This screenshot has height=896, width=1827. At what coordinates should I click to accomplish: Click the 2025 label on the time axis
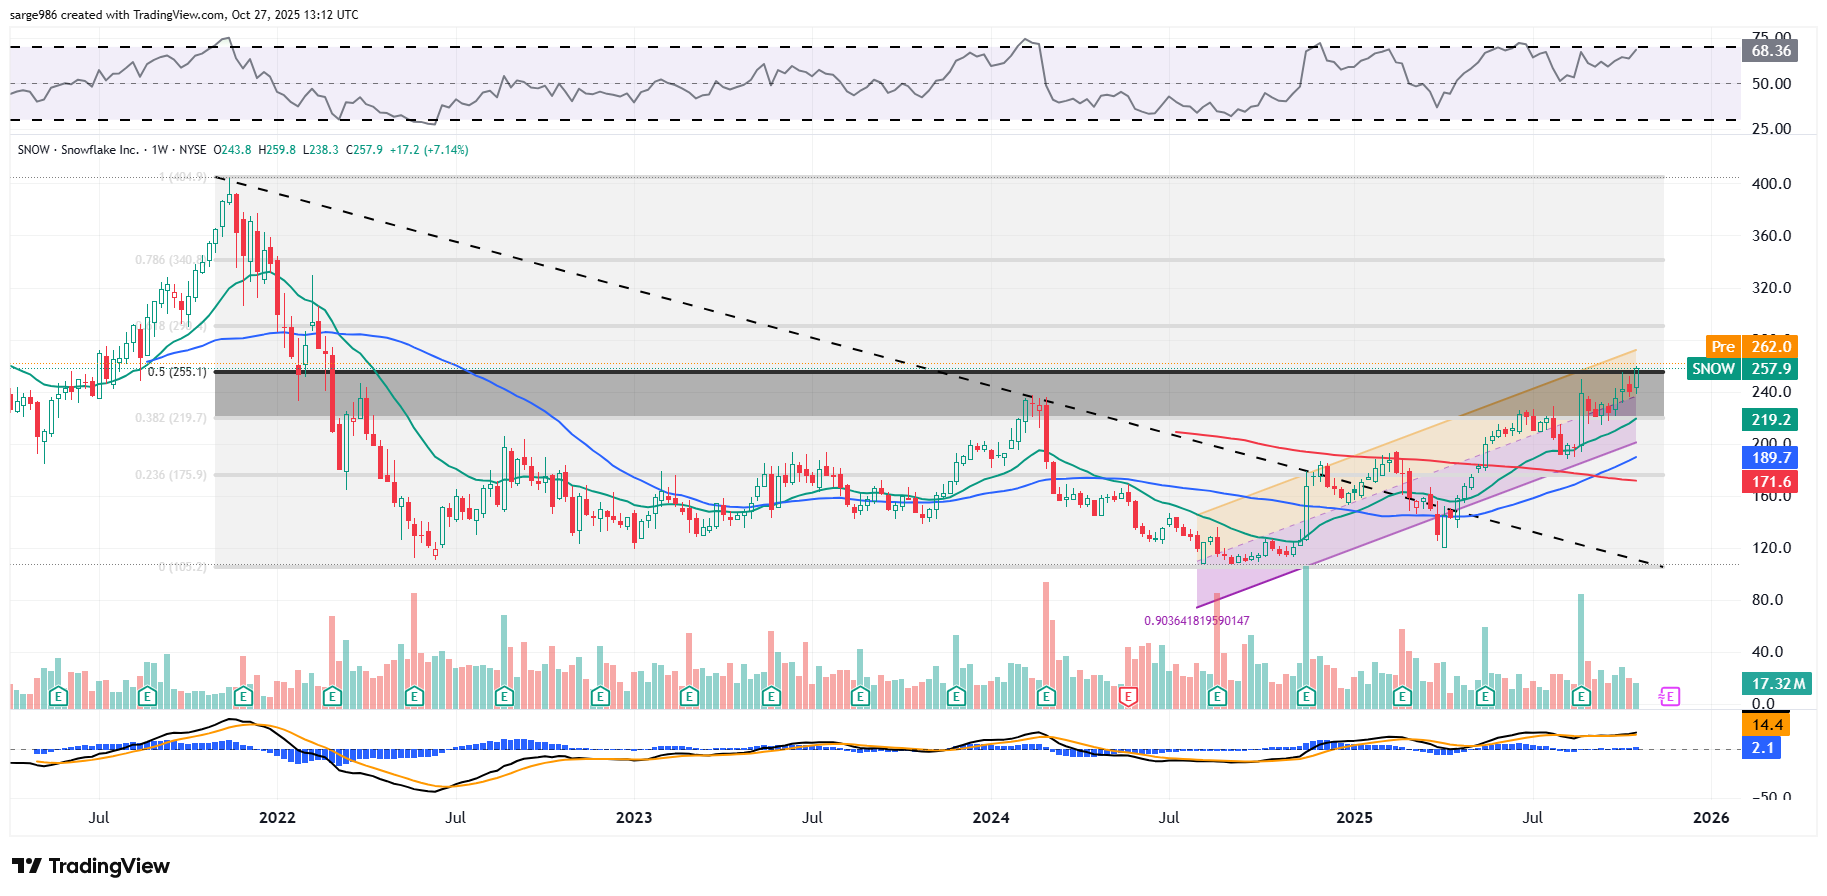click(1354, 818)
